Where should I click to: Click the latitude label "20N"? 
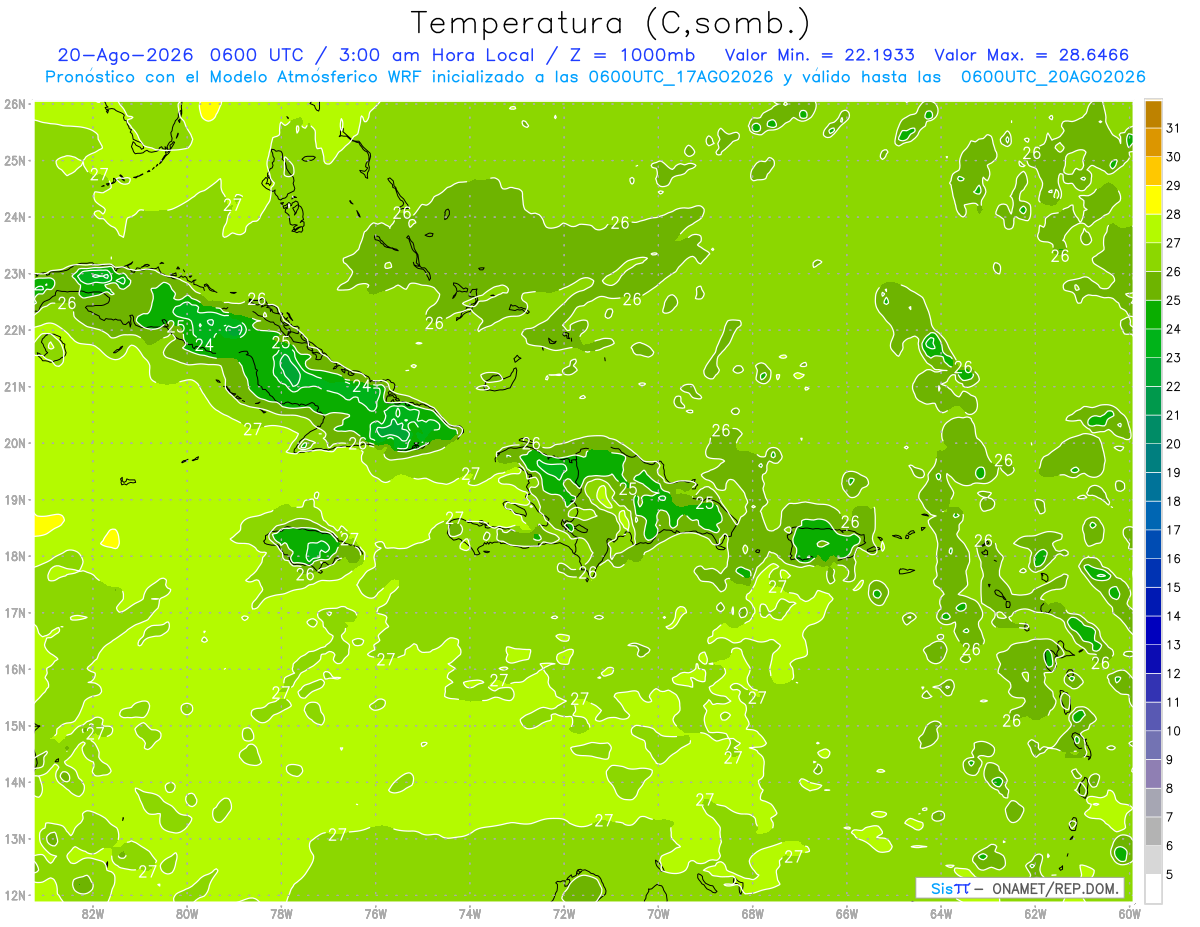coord(15,443)
